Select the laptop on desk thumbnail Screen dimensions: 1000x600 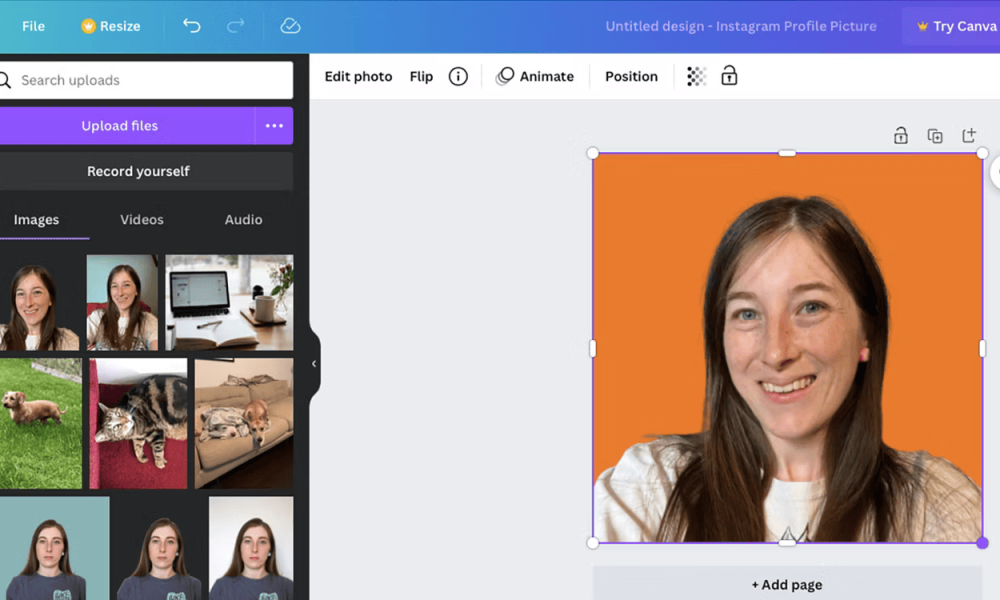coord(230,302)
